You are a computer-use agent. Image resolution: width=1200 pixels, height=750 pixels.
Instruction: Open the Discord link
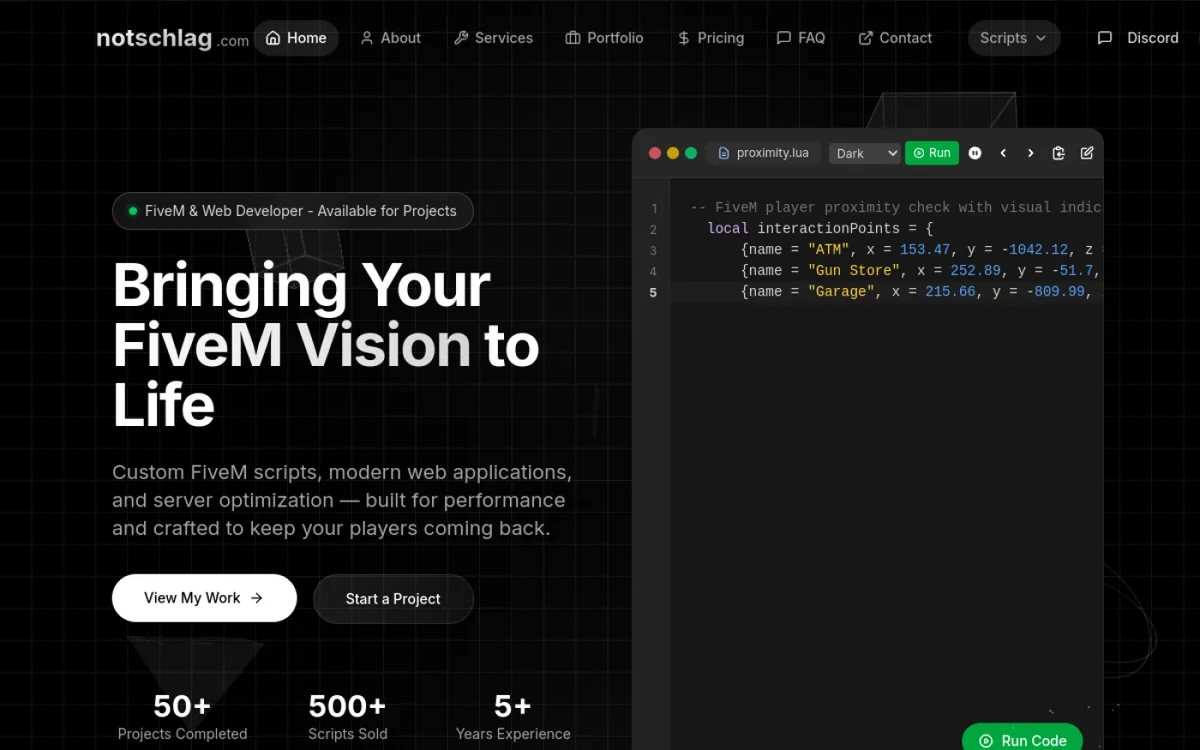tap(1138, 38)
